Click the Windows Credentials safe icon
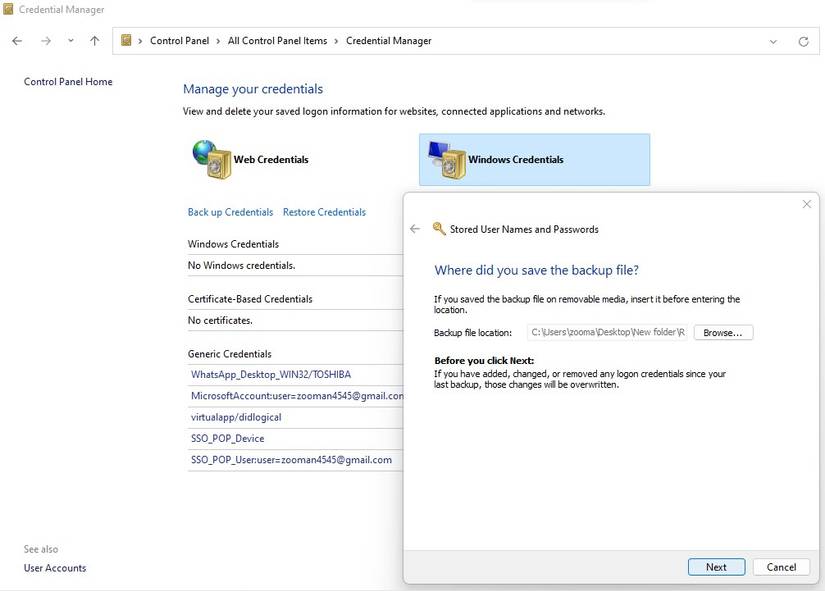Screen dimensions: 825x591 [x=446, y=159]
